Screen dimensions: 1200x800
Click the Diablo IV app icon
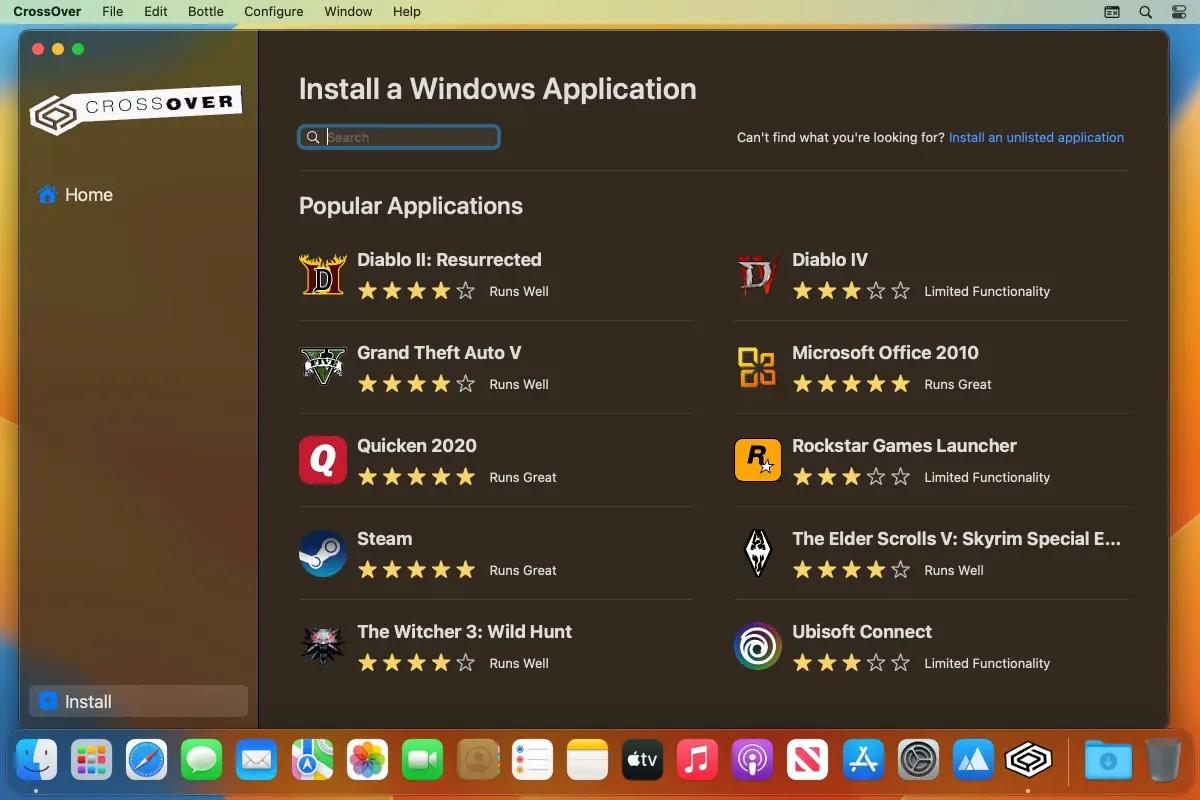click(x=758, y=274)
